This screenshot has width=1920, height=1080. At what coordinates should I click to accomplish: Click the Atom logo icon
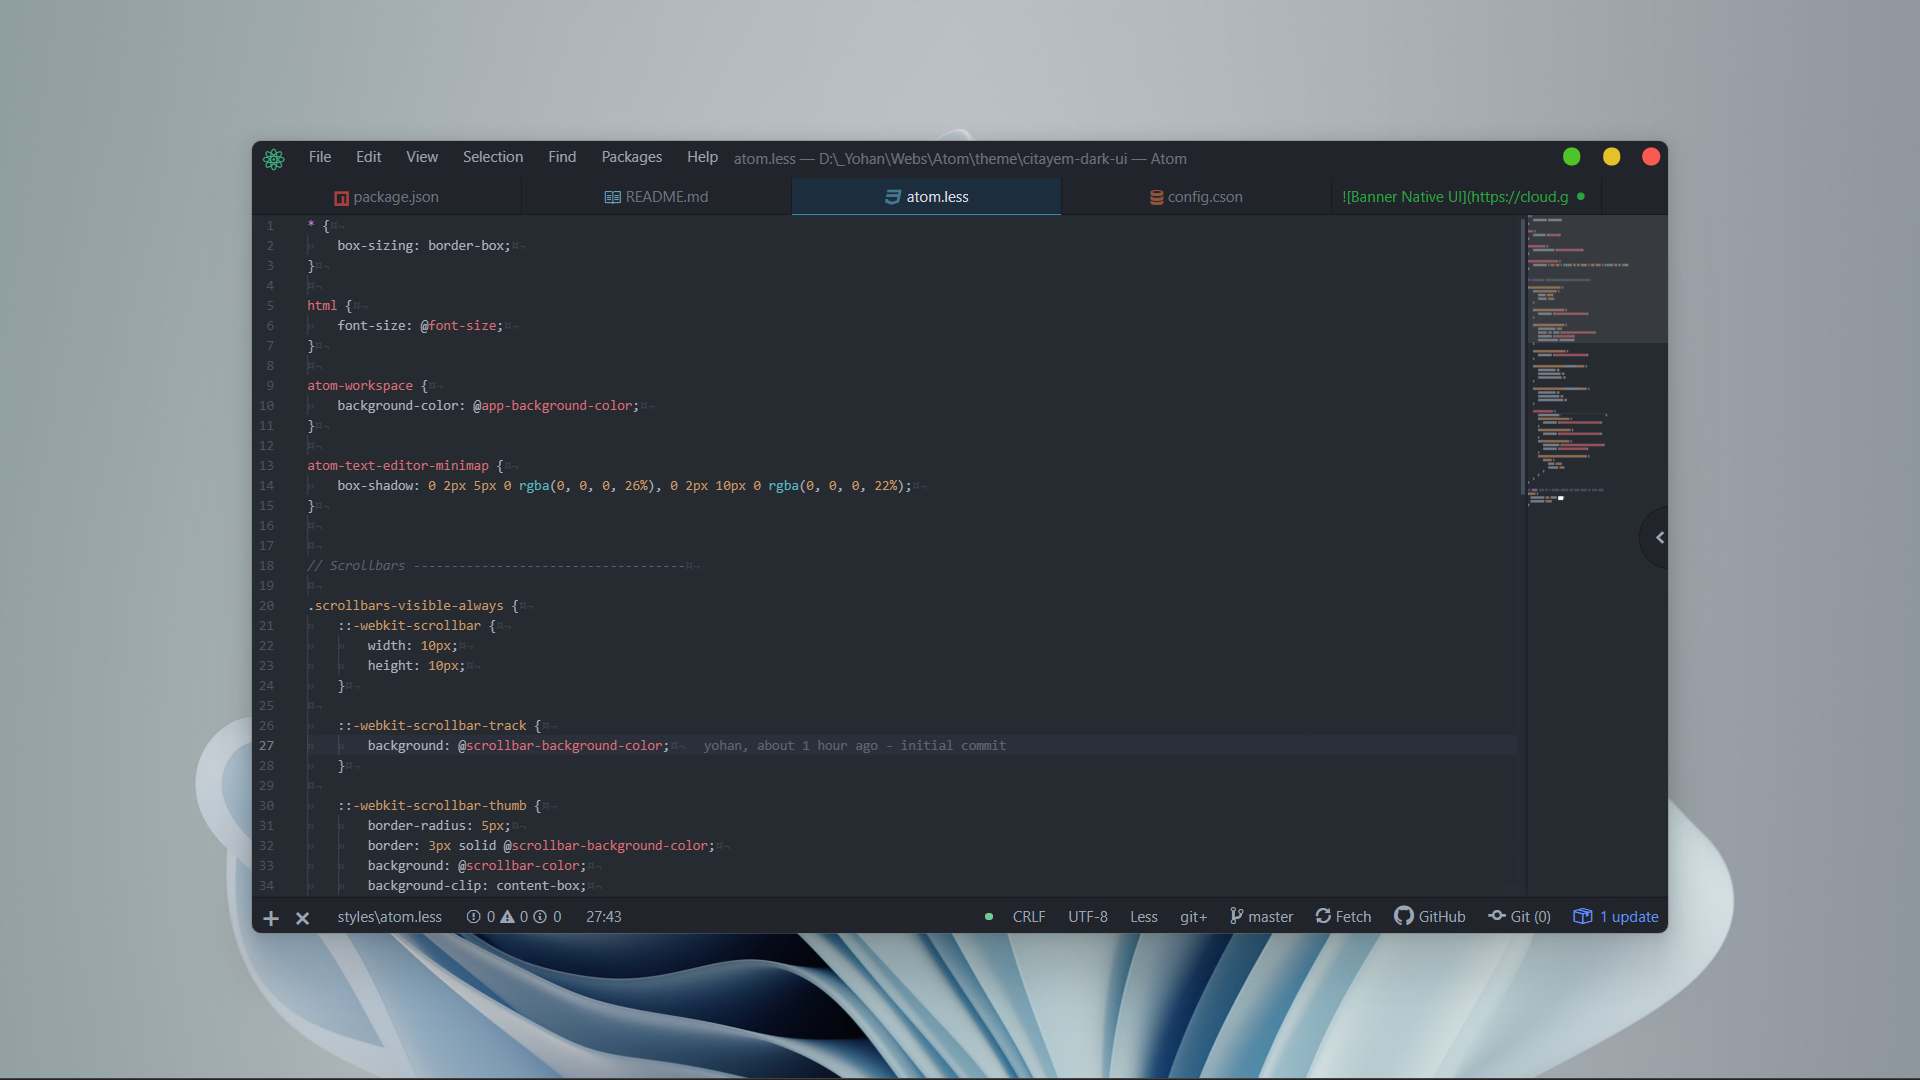[x=274, y=159]
